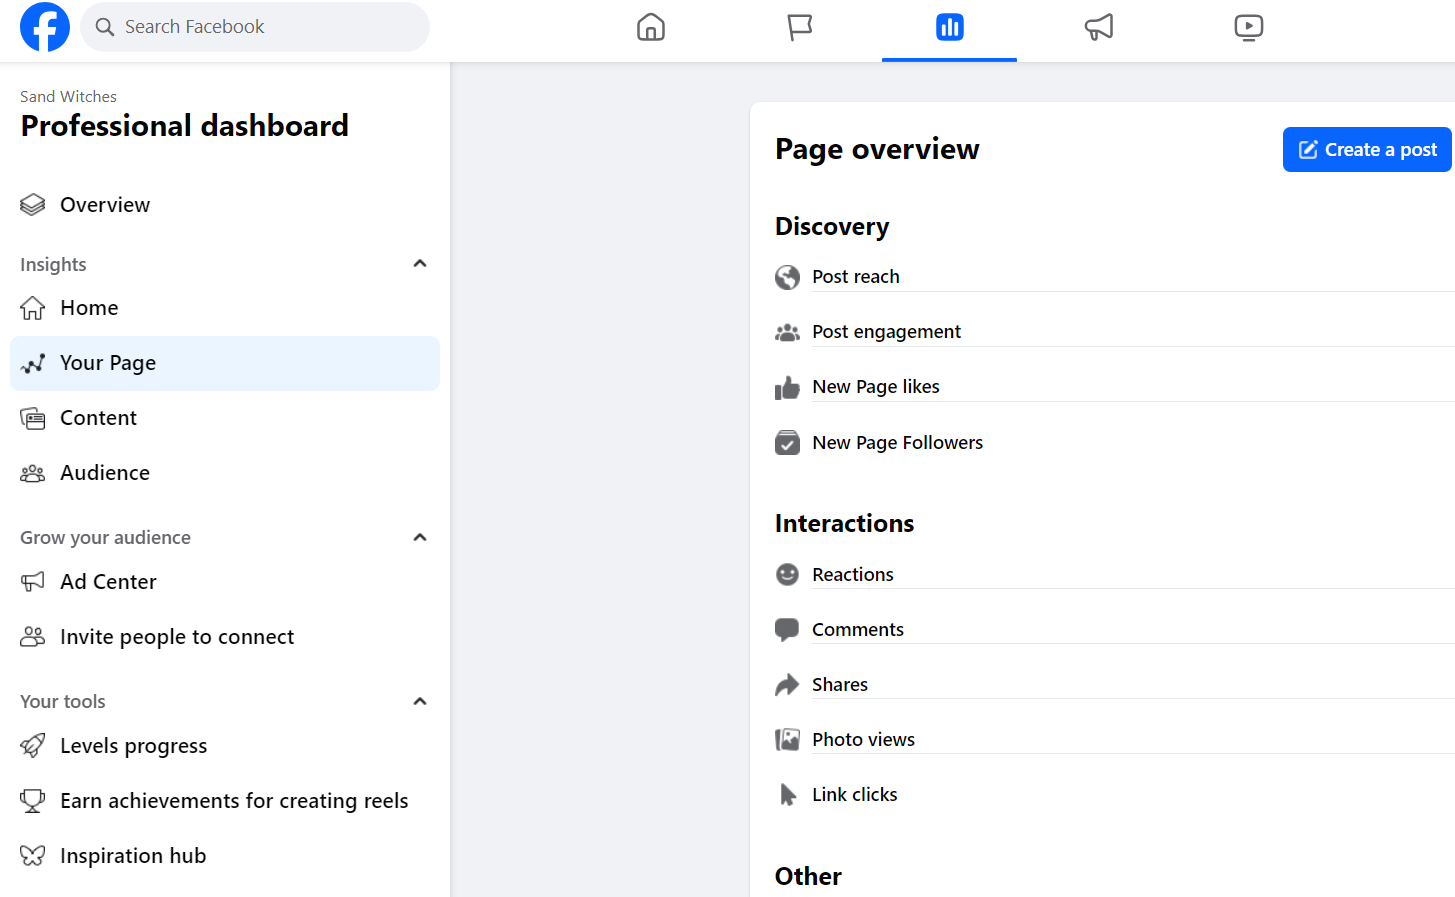Viewport: 1455px width, 897px height.
Task: Switch to the Content sidebar section
Action: [98, 417]
